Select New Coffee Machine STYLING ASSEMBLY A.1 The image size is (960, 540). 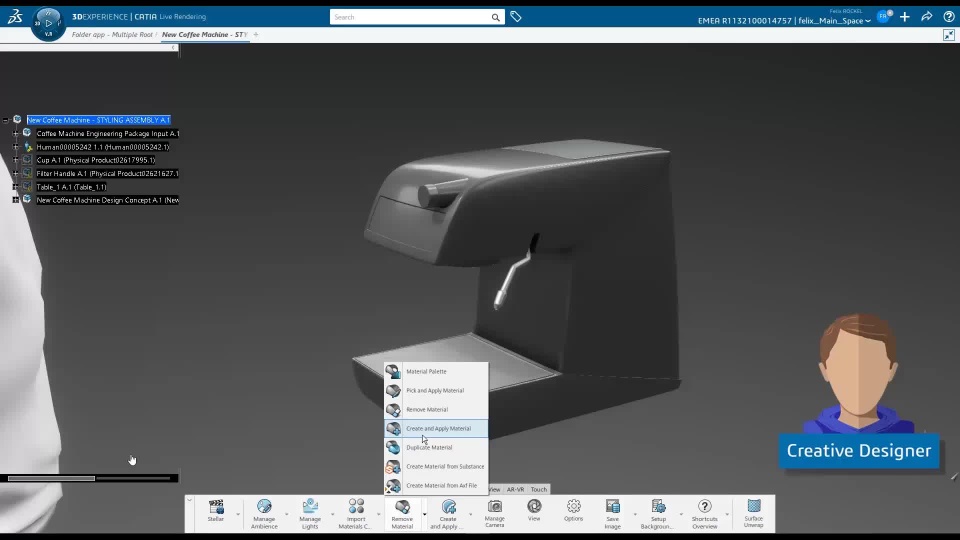tap(99, 120)
